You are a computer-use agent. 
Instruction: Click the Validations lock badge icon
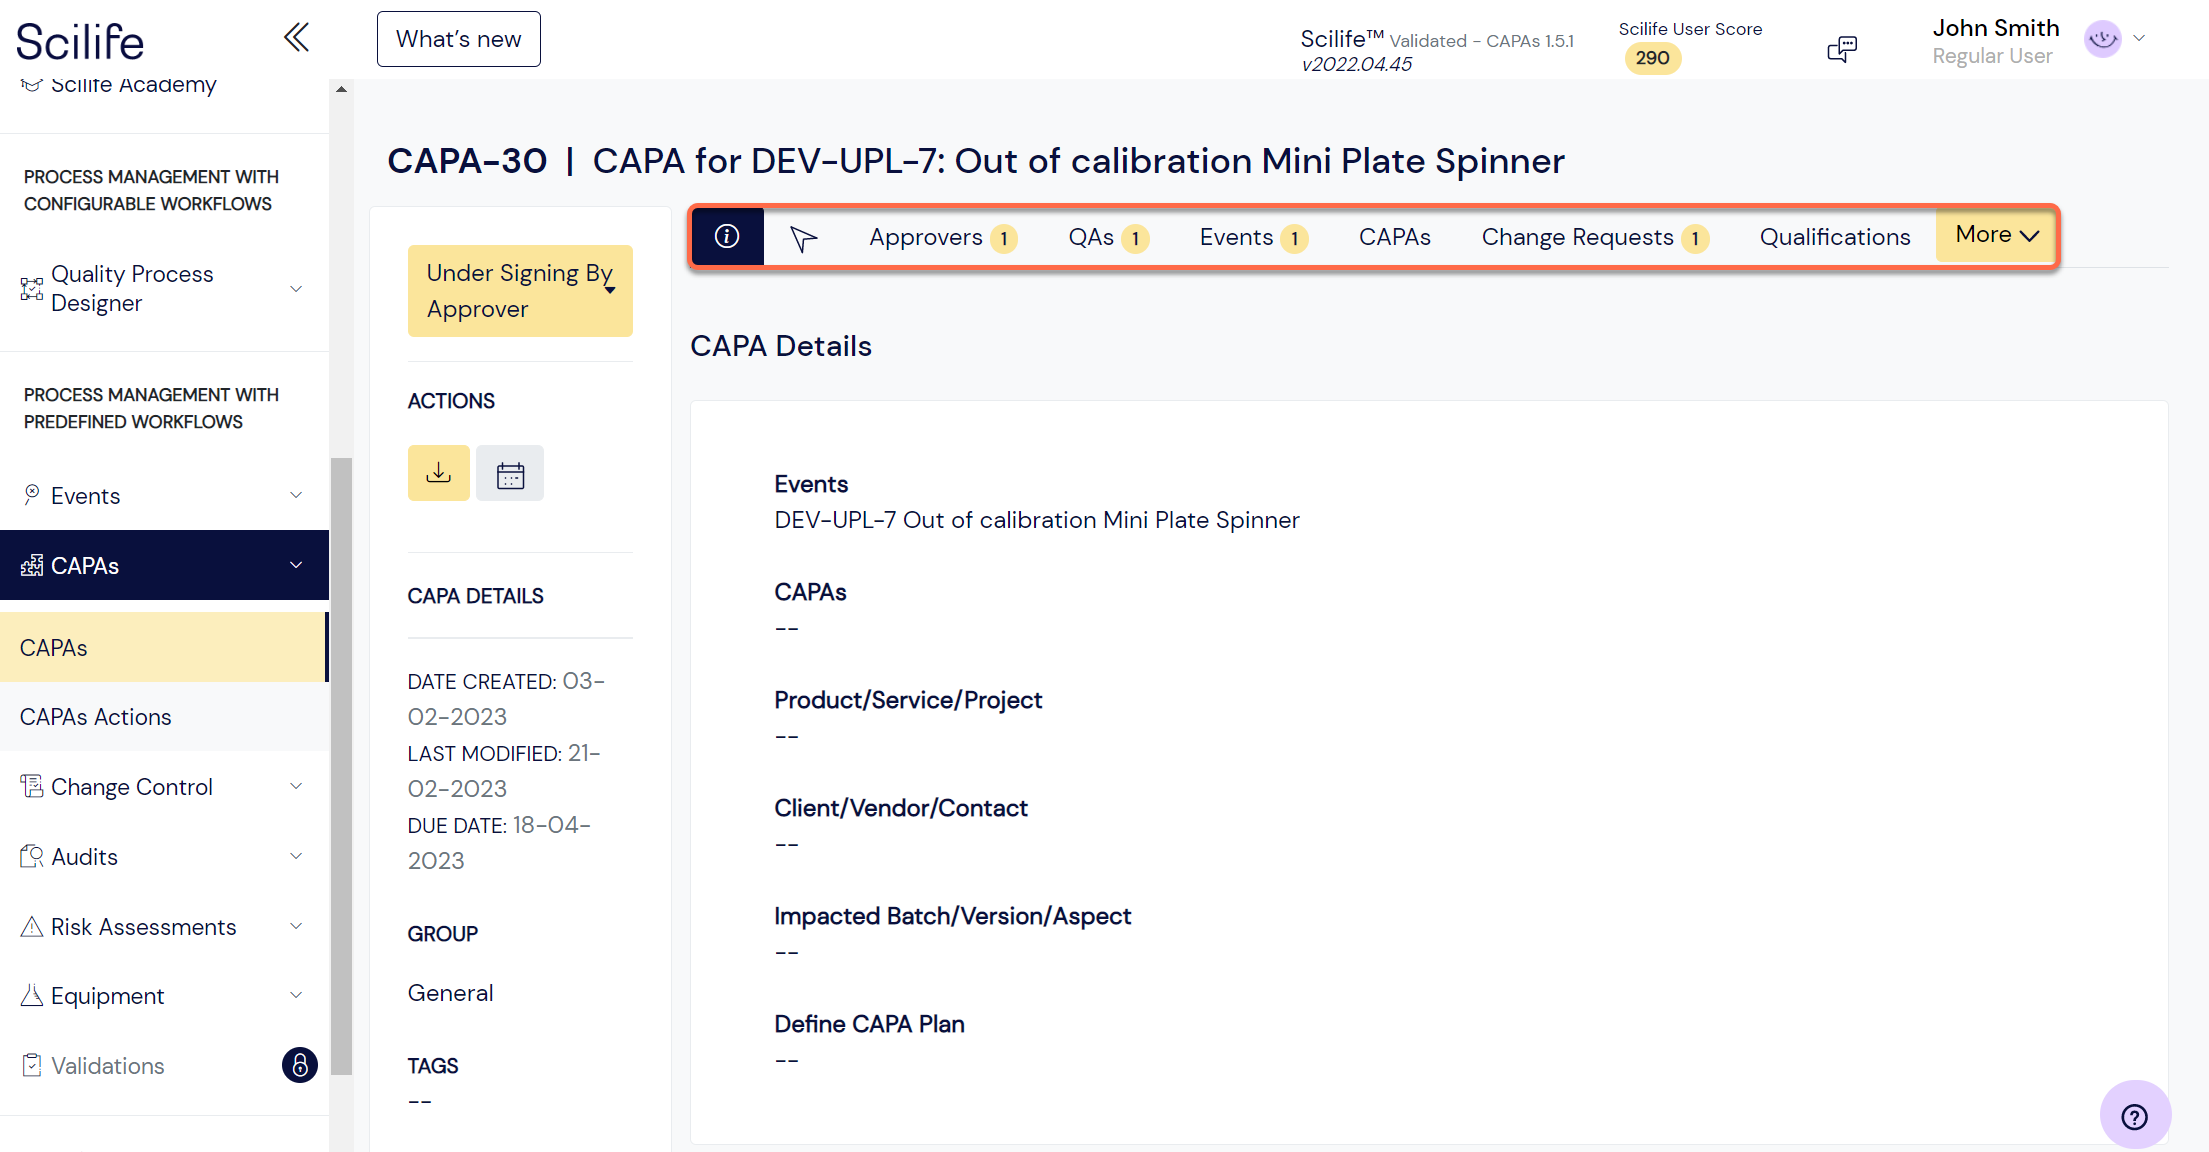[x=299, y=1065]
